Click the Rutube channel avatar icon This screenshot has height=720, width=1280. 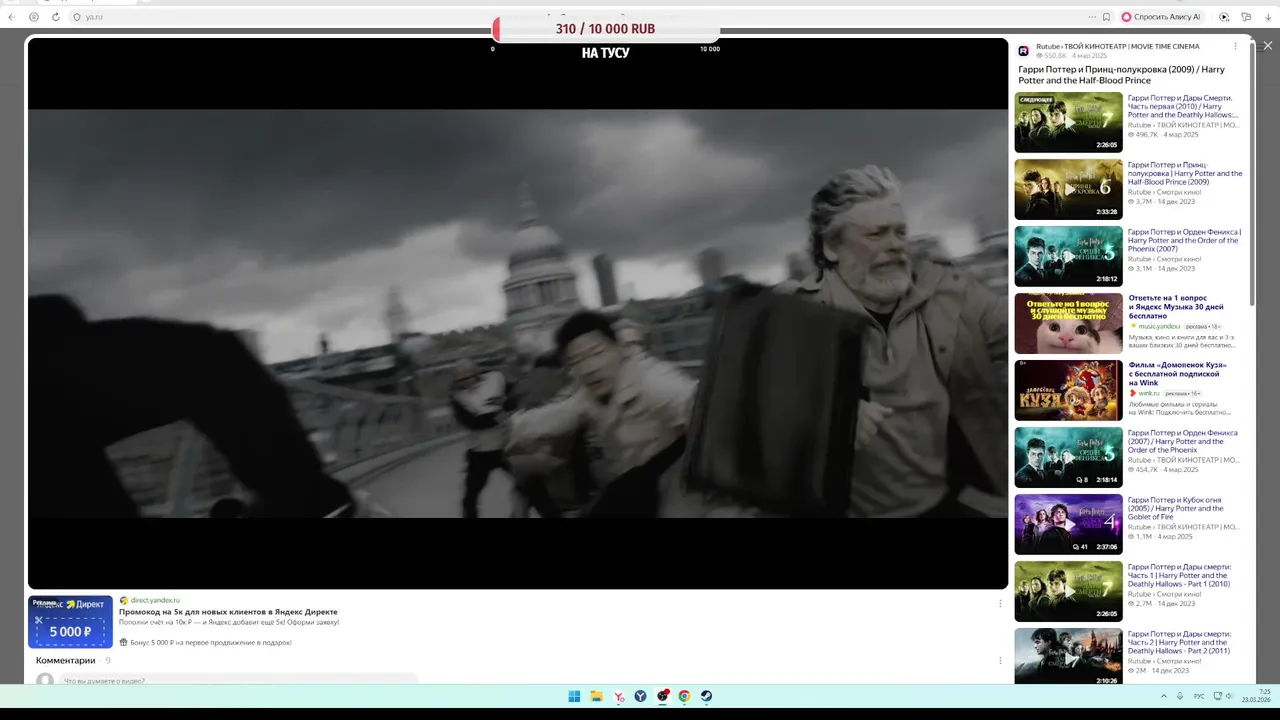[1024, 51]
